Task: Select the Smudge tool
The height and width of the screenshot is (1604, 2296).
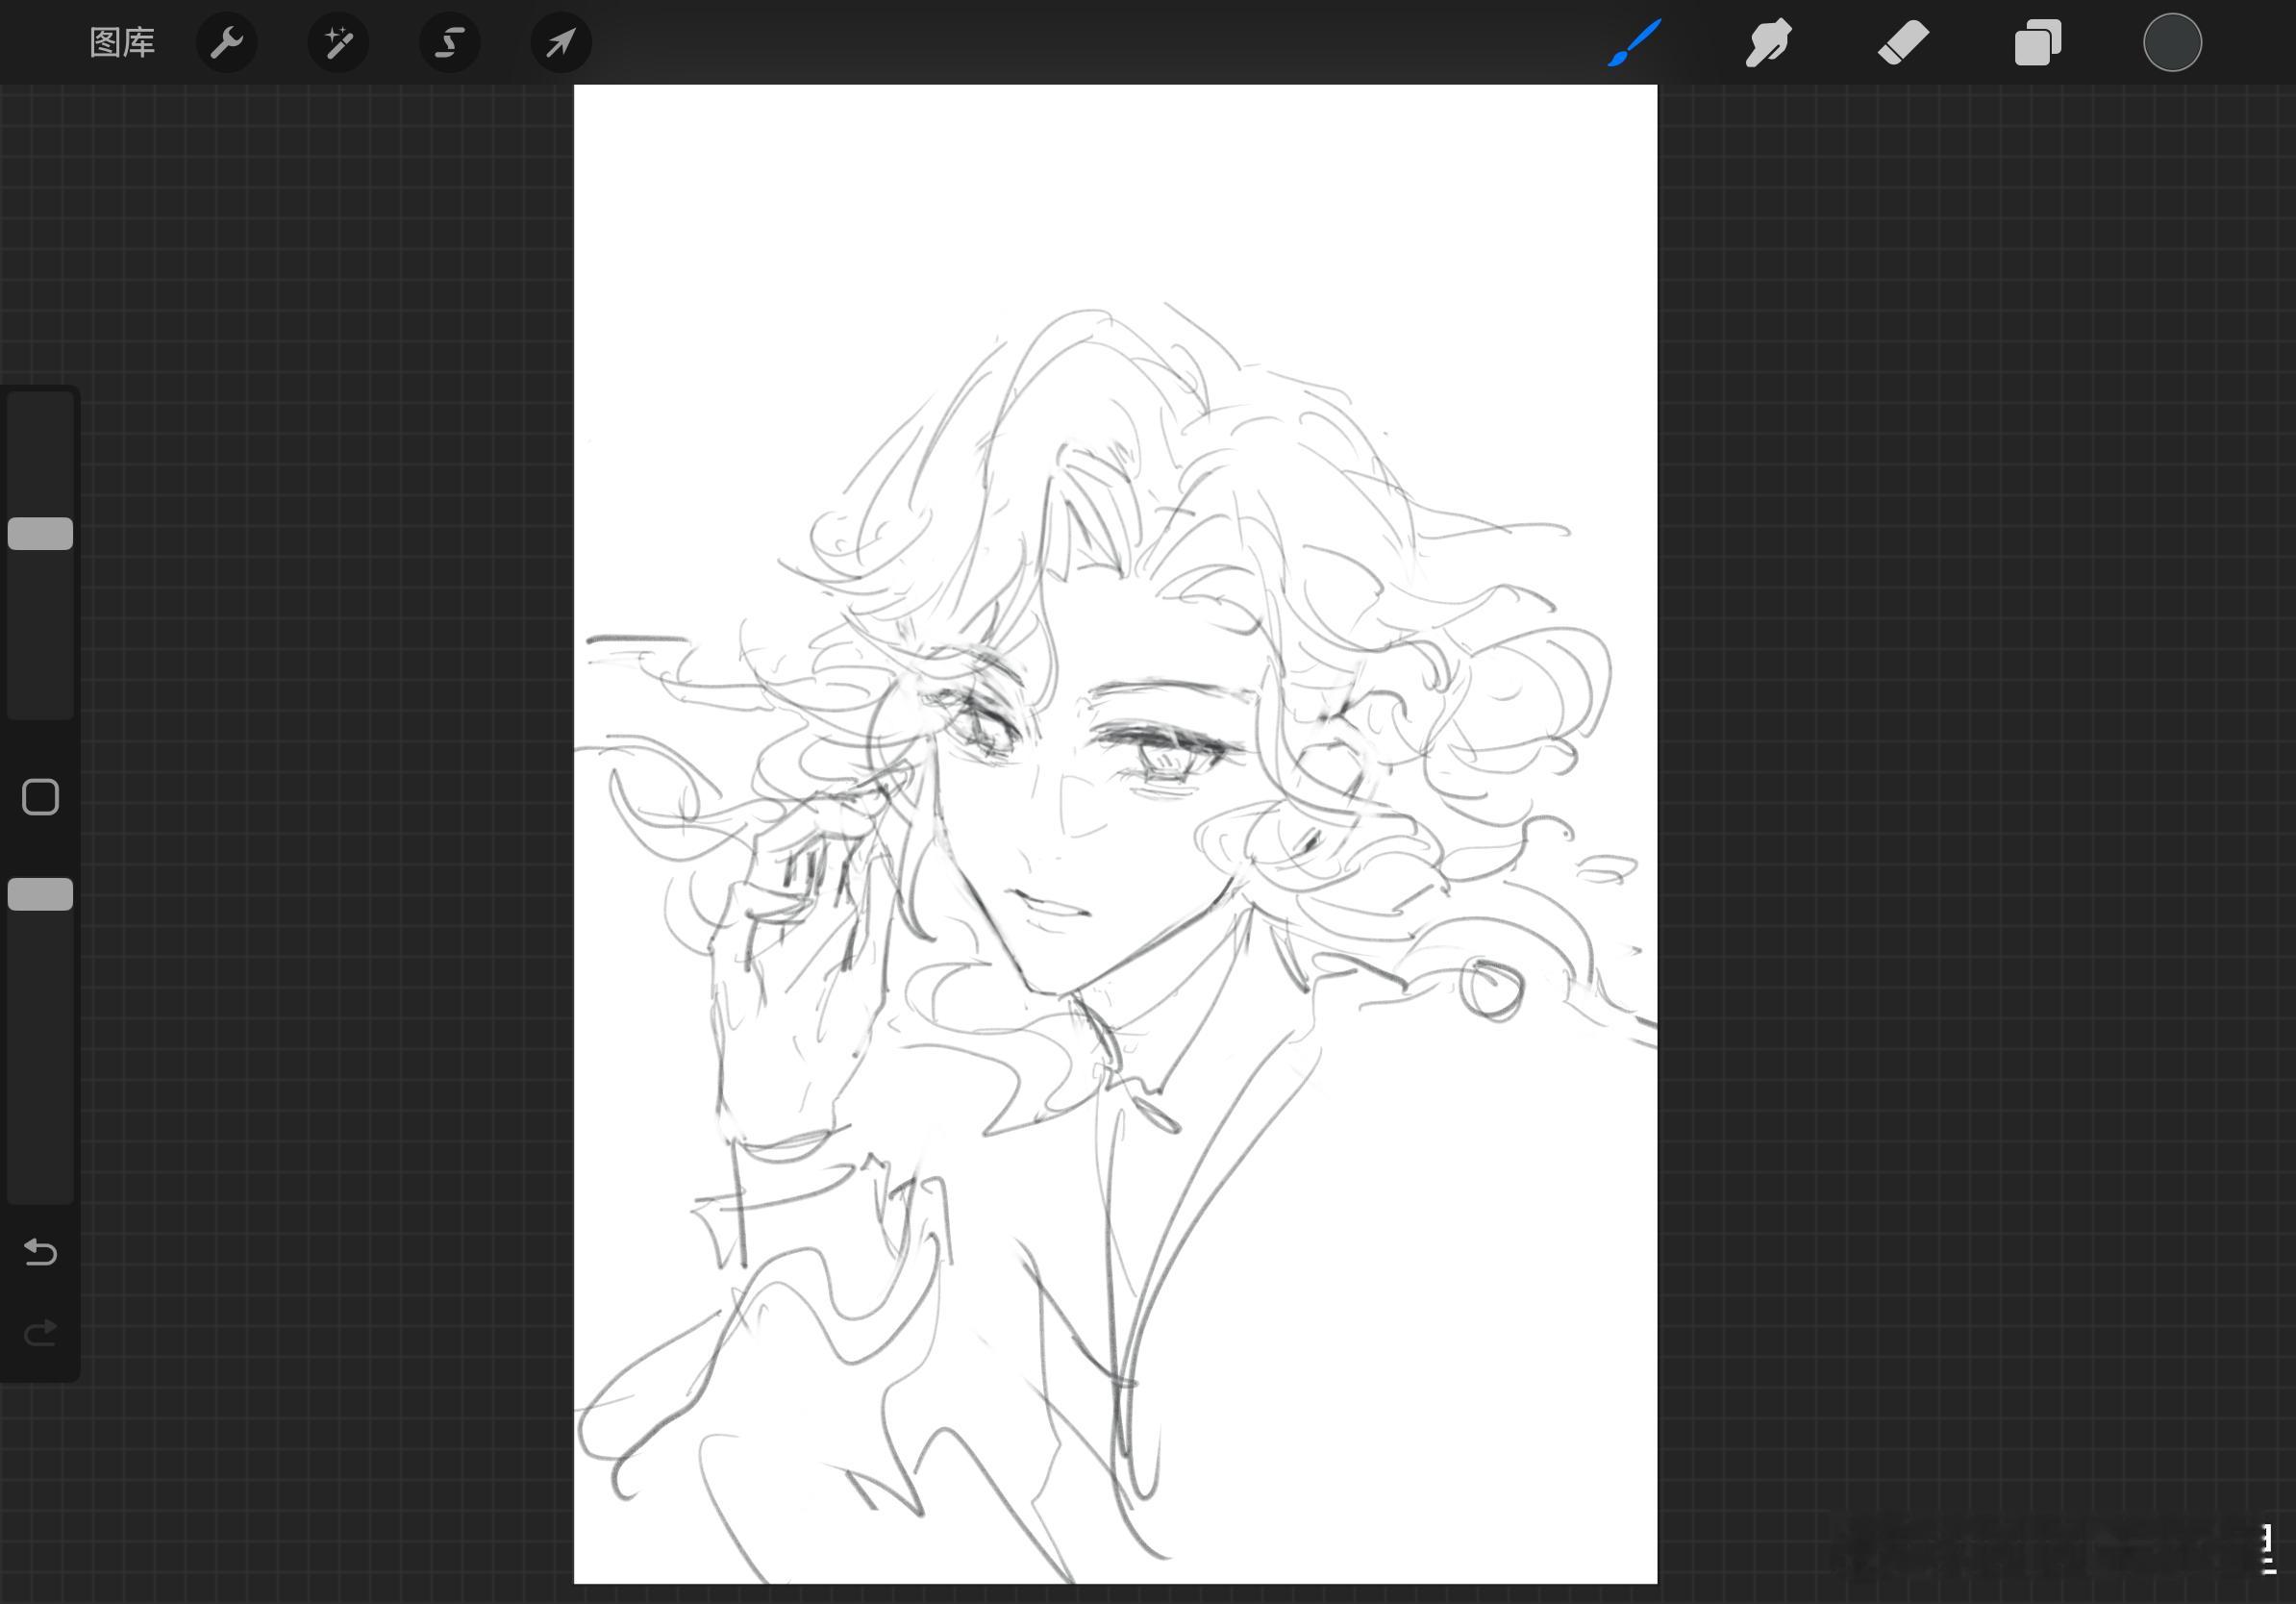Action: [x=1768, y=43]
